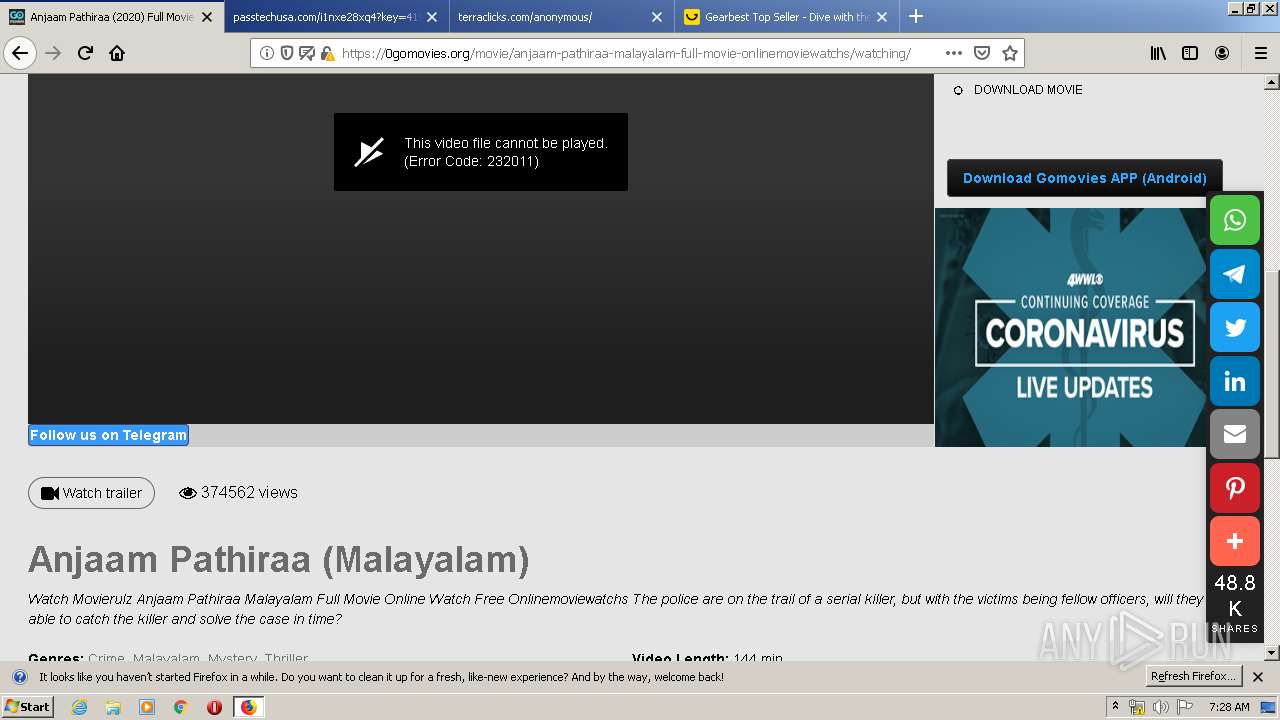Open the Coronavirus Live Updates ad banner

(x=1071, y=327)
